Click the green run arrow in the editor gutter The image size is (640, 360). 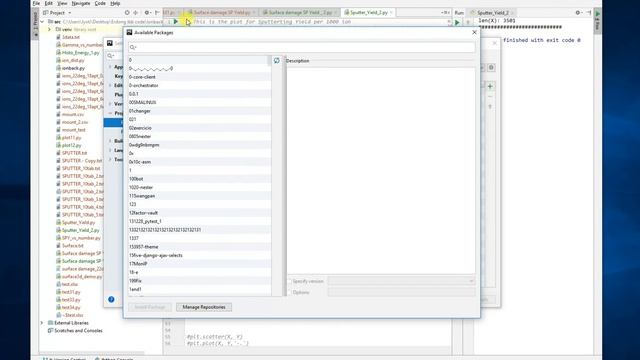pyautogui.click(x=176, y=22)
